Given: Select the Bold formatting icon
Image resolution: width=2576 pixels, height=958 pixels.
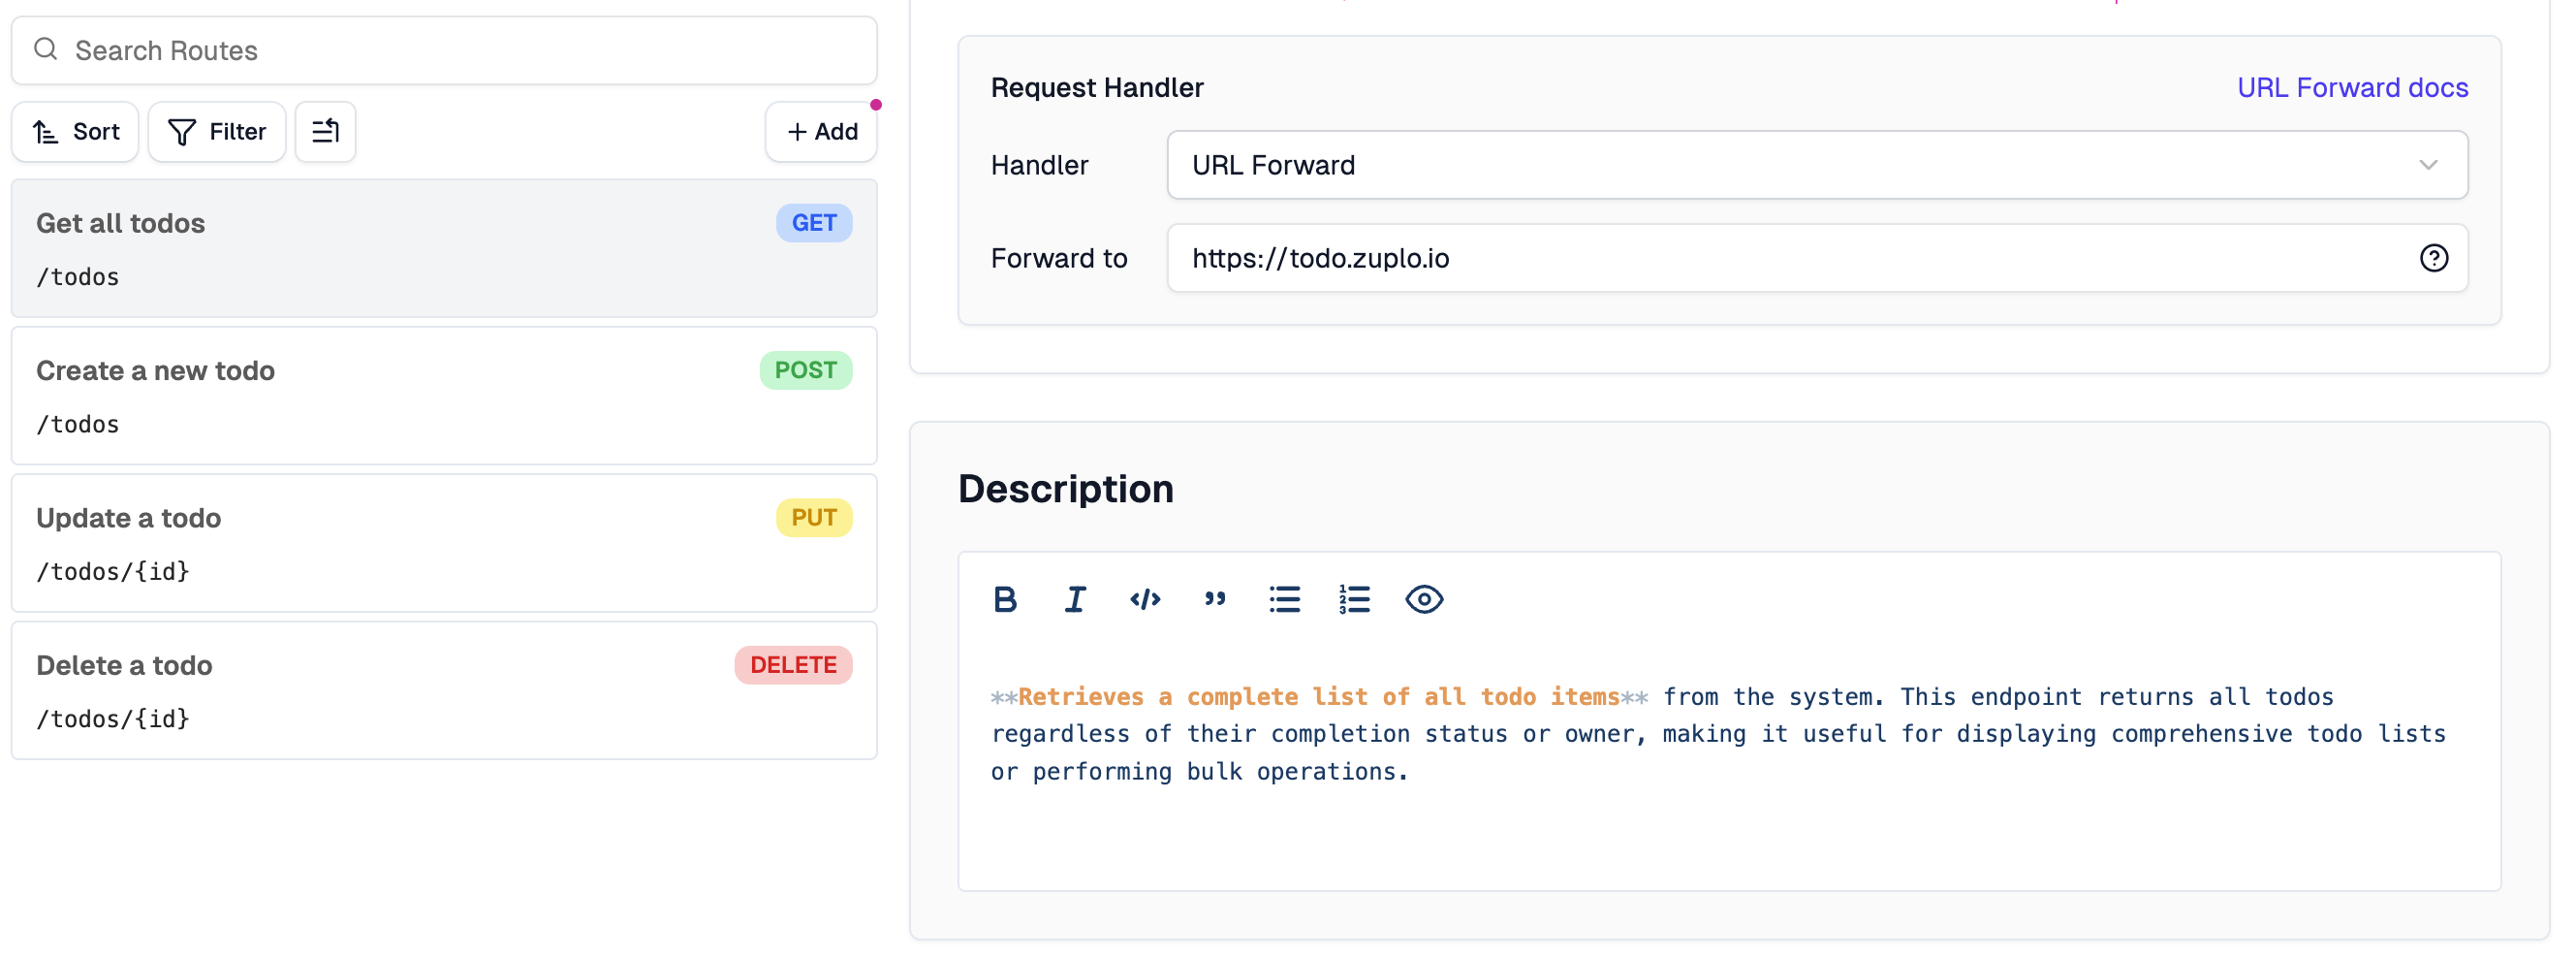Looking at the screenshot, I should click(x=1006, y=599).
